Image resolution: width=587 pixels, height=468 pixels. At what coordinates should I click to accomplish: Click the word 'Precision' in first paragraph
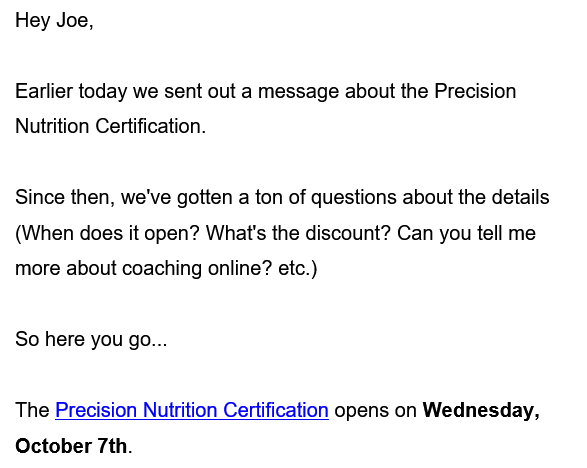point(475,91)
